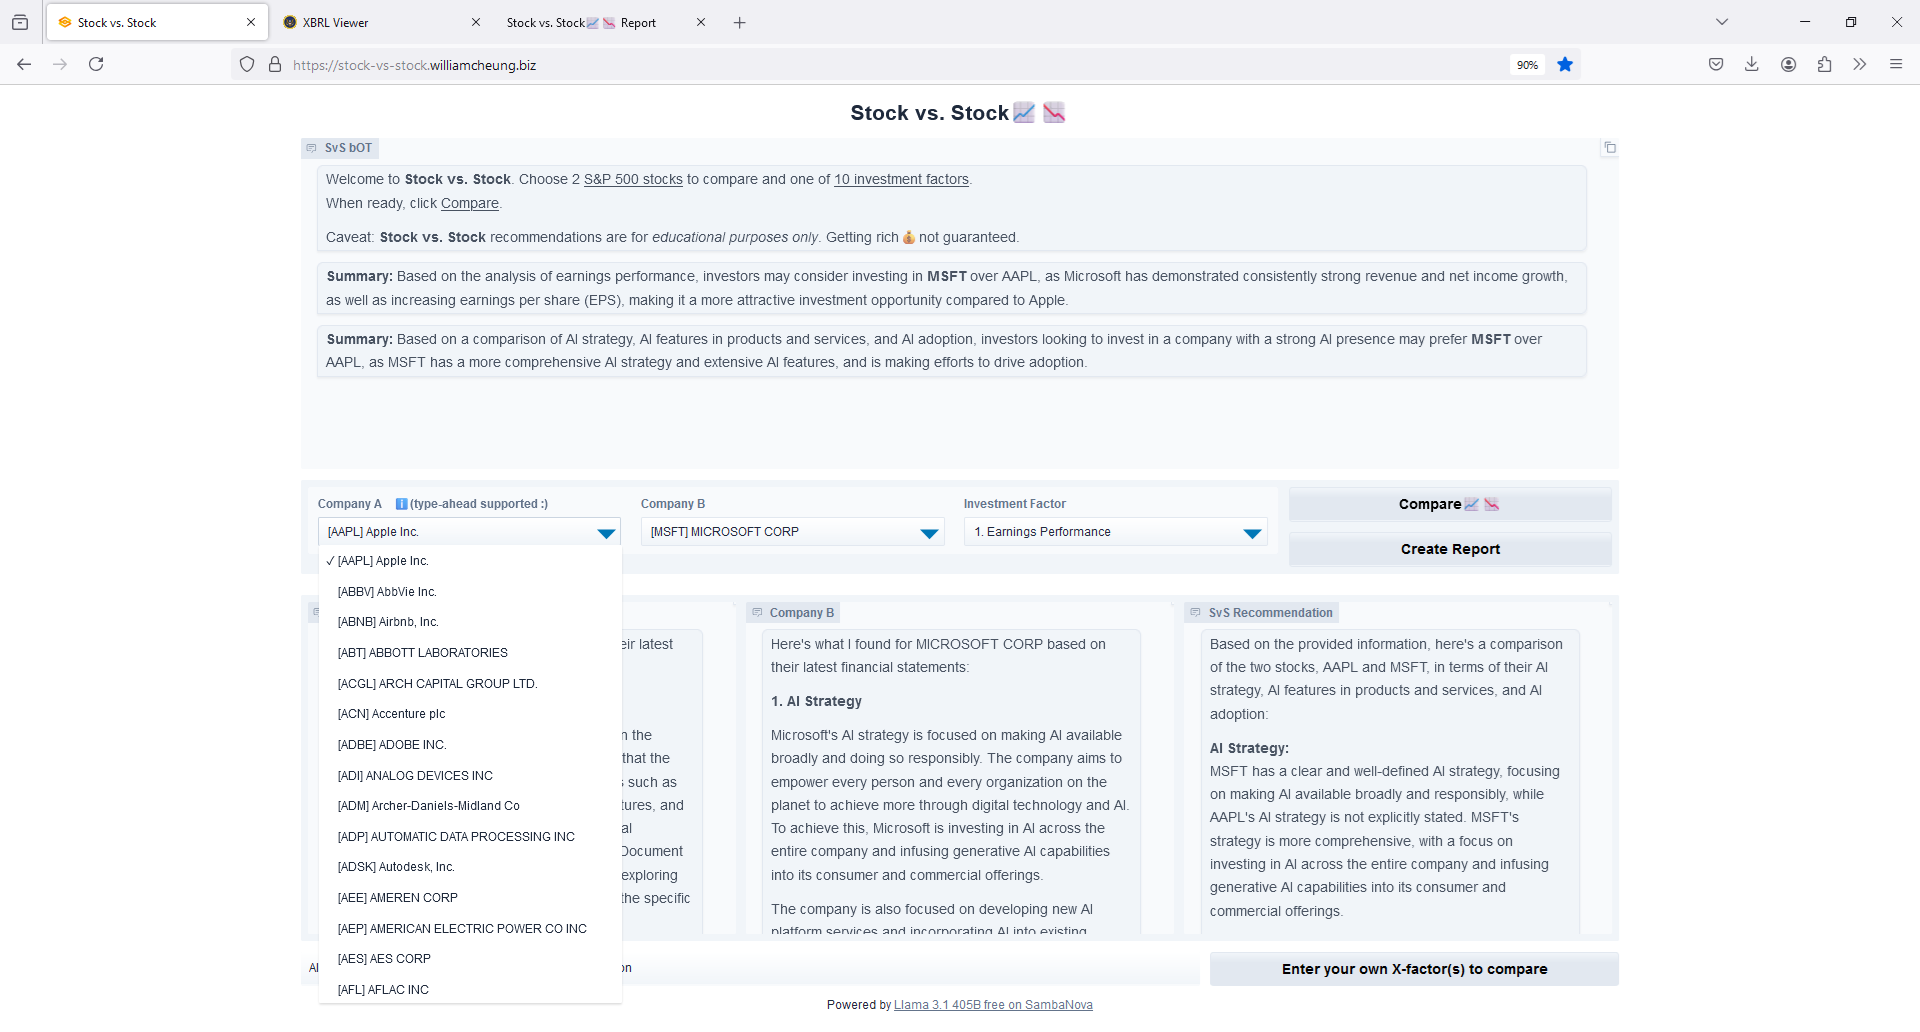This screenshot has height=1032, width=1920.
Task: Choose [ABBV] AbbVie Inc. from list
Action: pyautogui.click(x=470, y=592)
